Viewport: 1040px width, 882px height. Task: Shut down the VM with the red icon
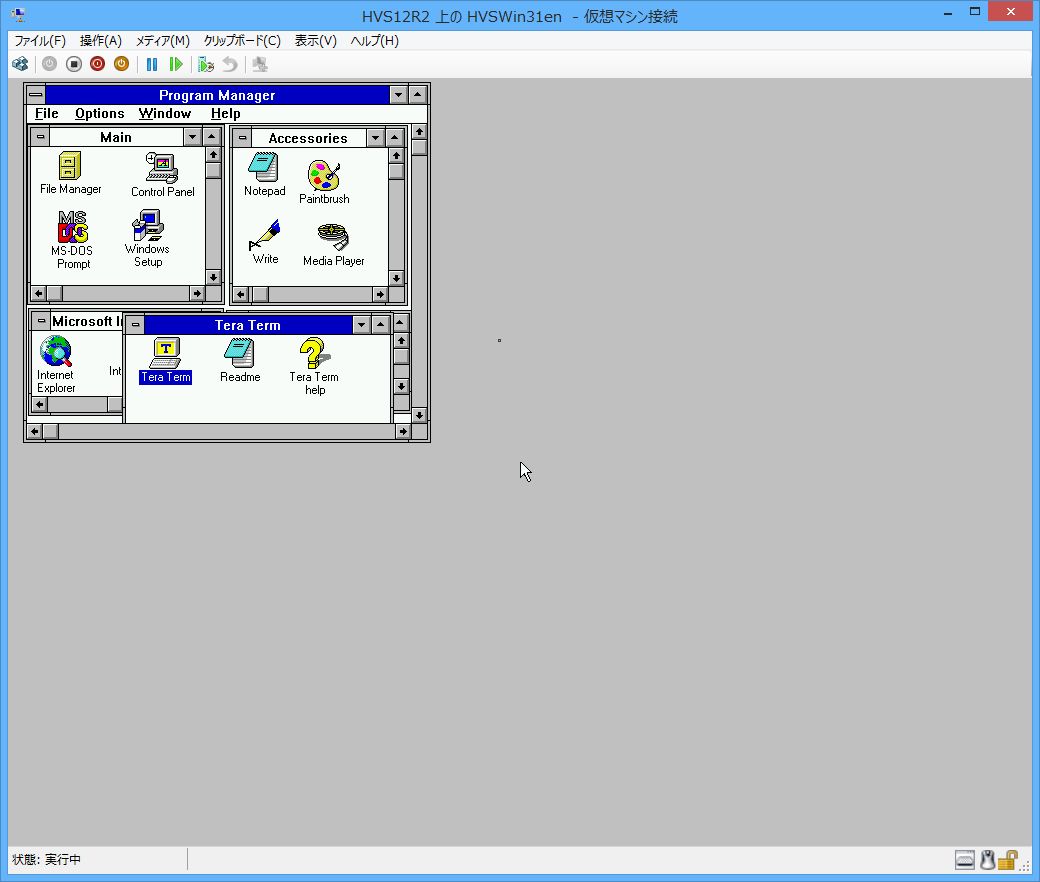coord(98,64)
